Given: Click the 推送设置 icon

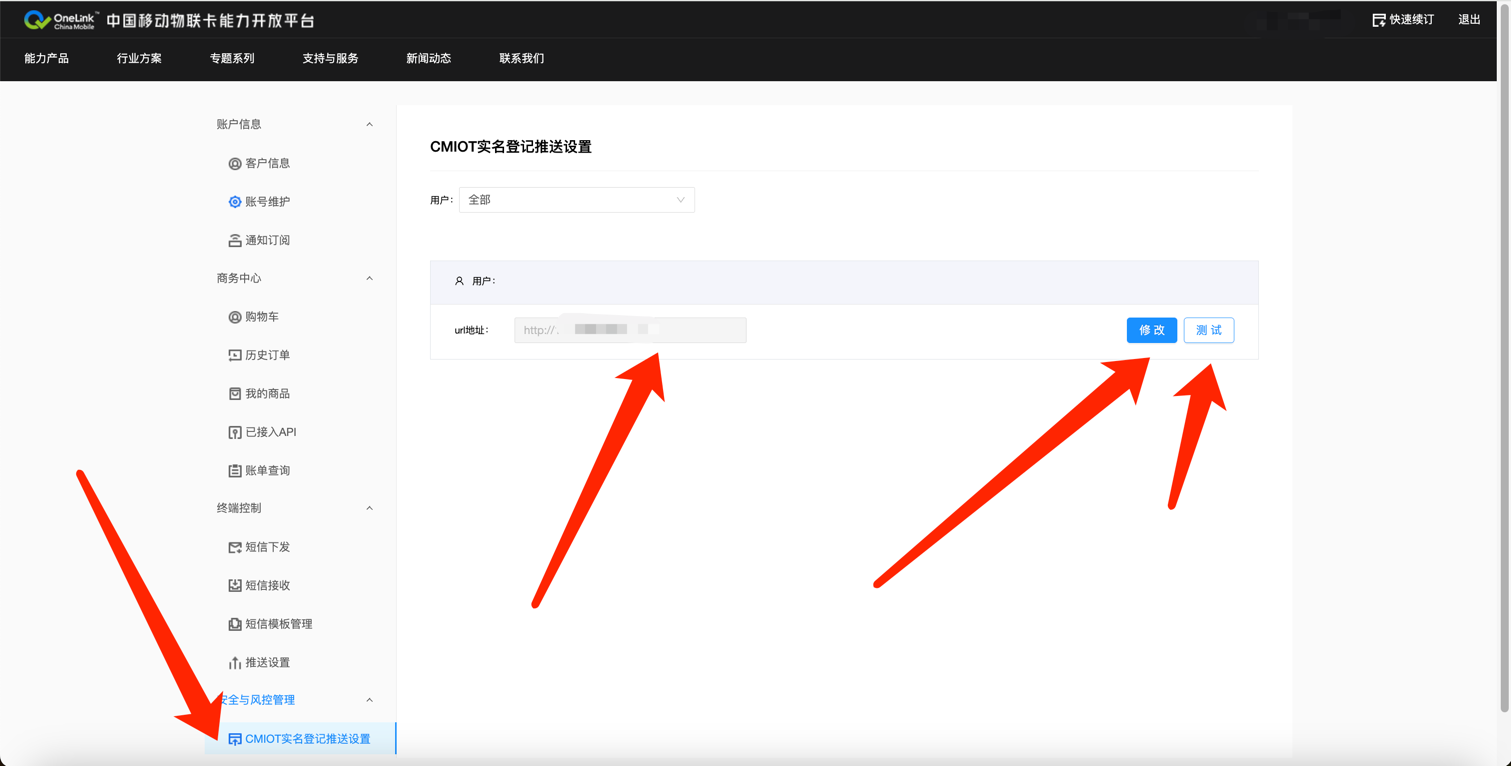Looking at the screenshot, I should tap(235, 663).
